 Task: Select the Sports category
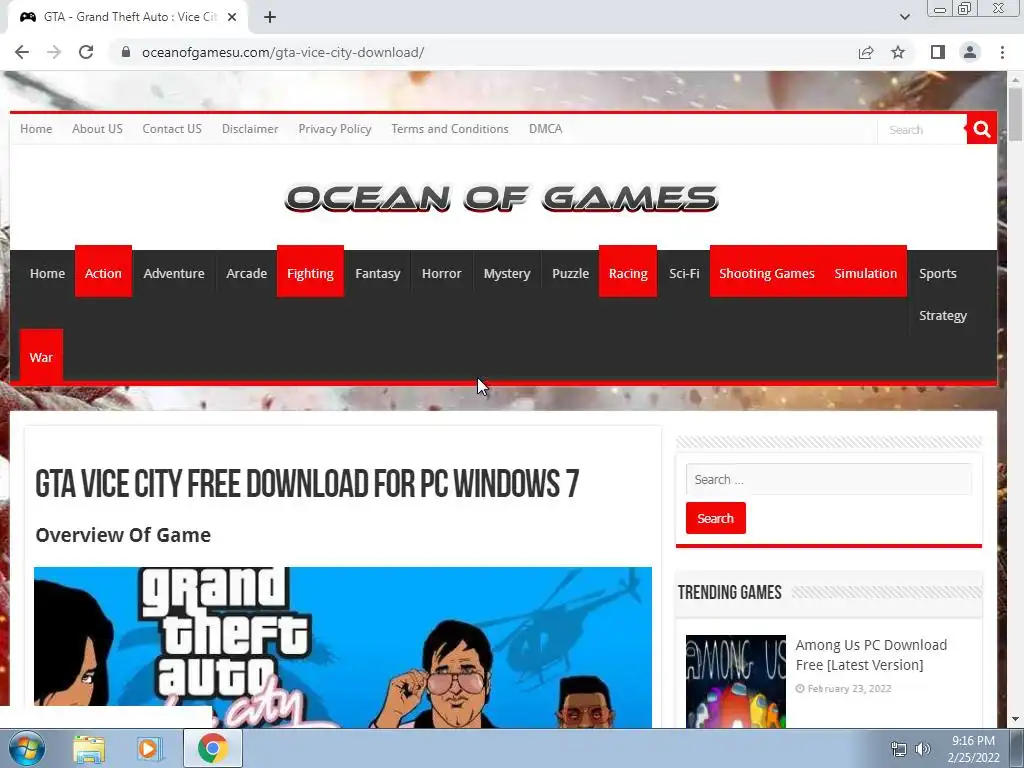point(938,273)
